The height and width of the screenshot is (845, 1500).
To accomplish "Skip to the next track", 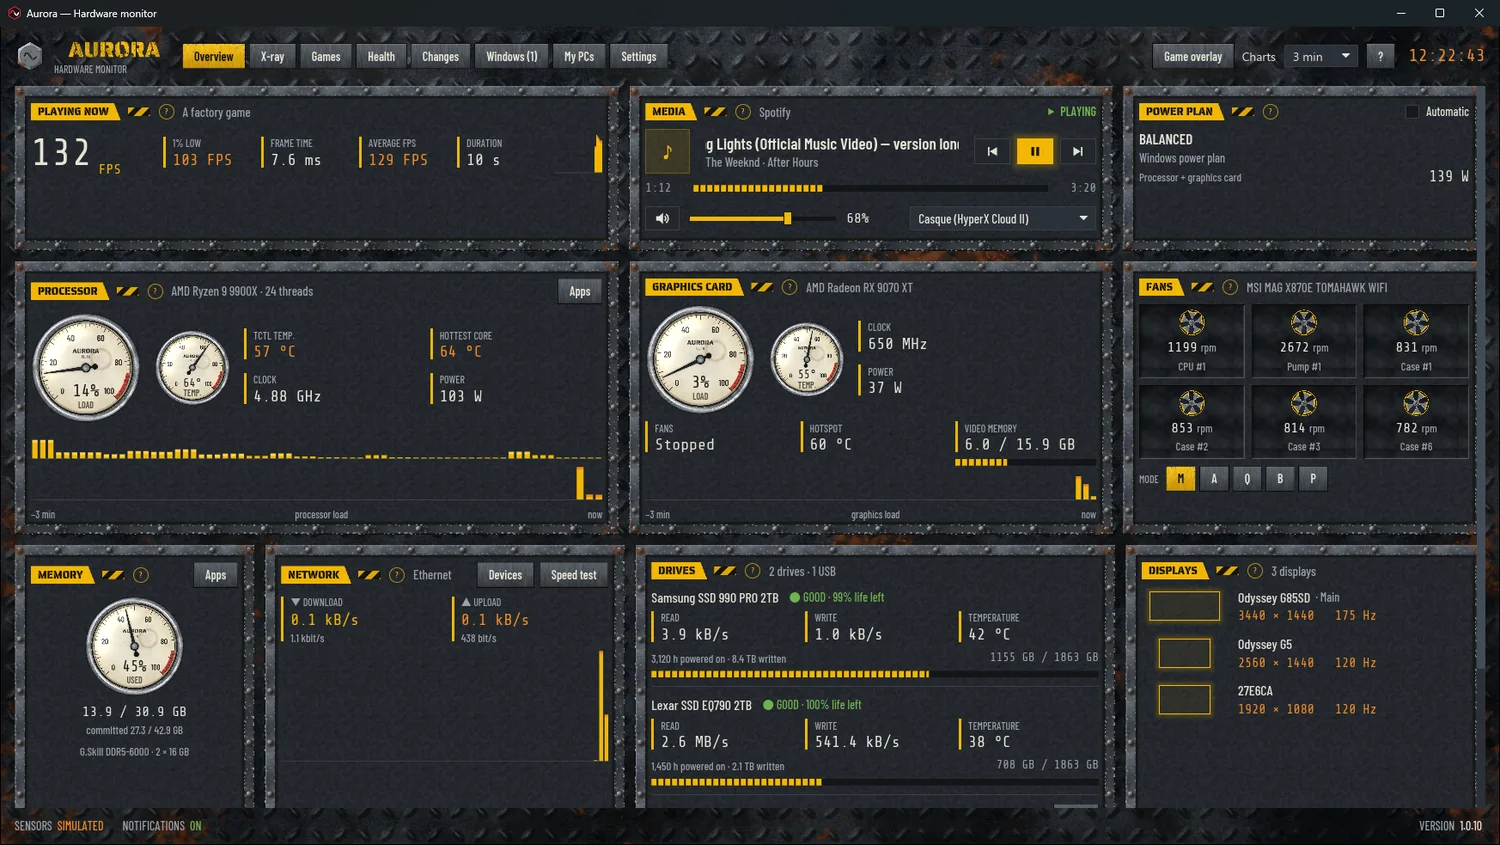I will 1077,151.
